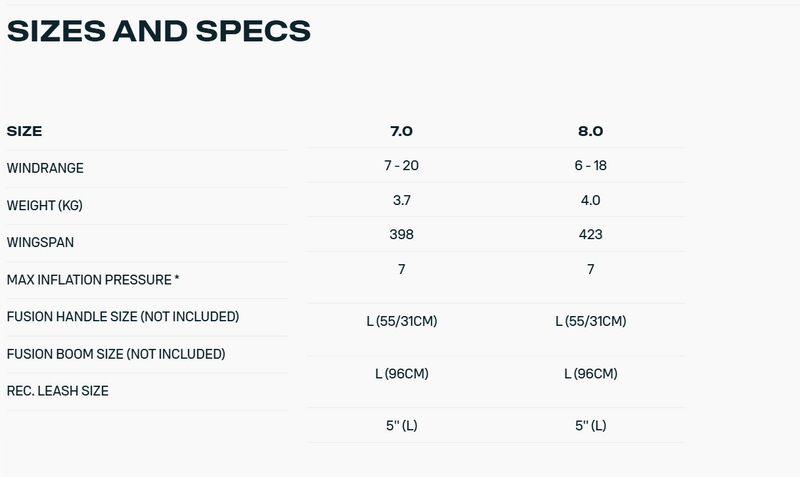Click the 3.7 weight value
Viewport: 800px width, 477px height.
click(x=401, y=200)
